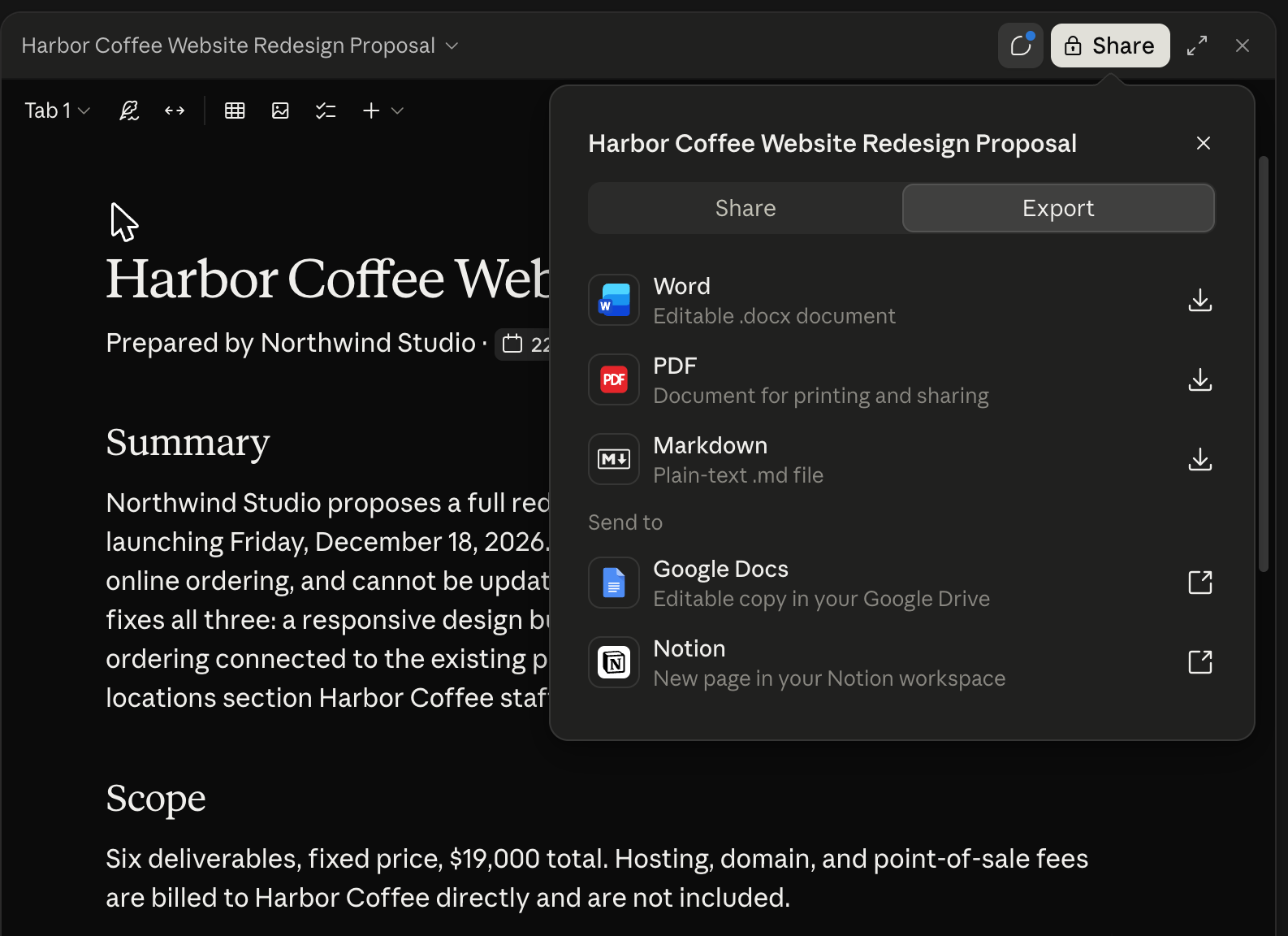
Task: Click the Markdown M↓ icon
Action: pyautogui.click(x=614, y=460)
